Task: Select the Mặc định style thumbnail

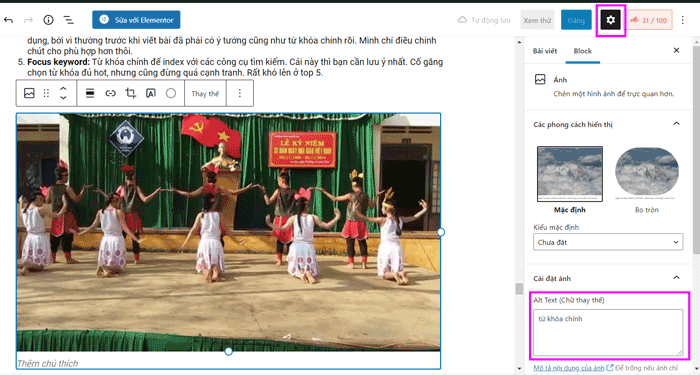Action: pos(570,174)
